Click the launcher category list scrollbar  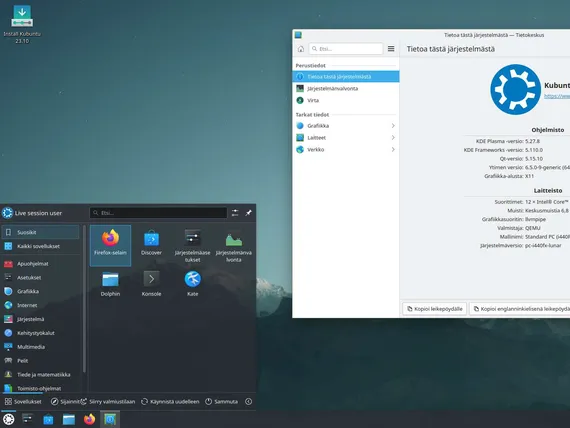point(84,299)
